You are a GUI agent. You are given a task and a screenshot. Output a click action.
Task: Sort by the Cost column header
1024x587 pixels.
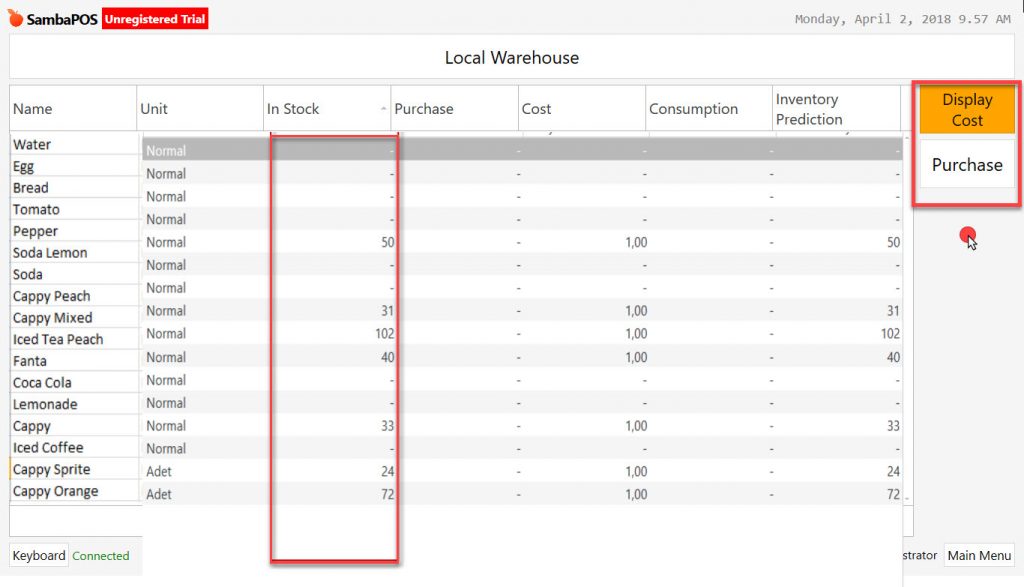coord(582,108)
